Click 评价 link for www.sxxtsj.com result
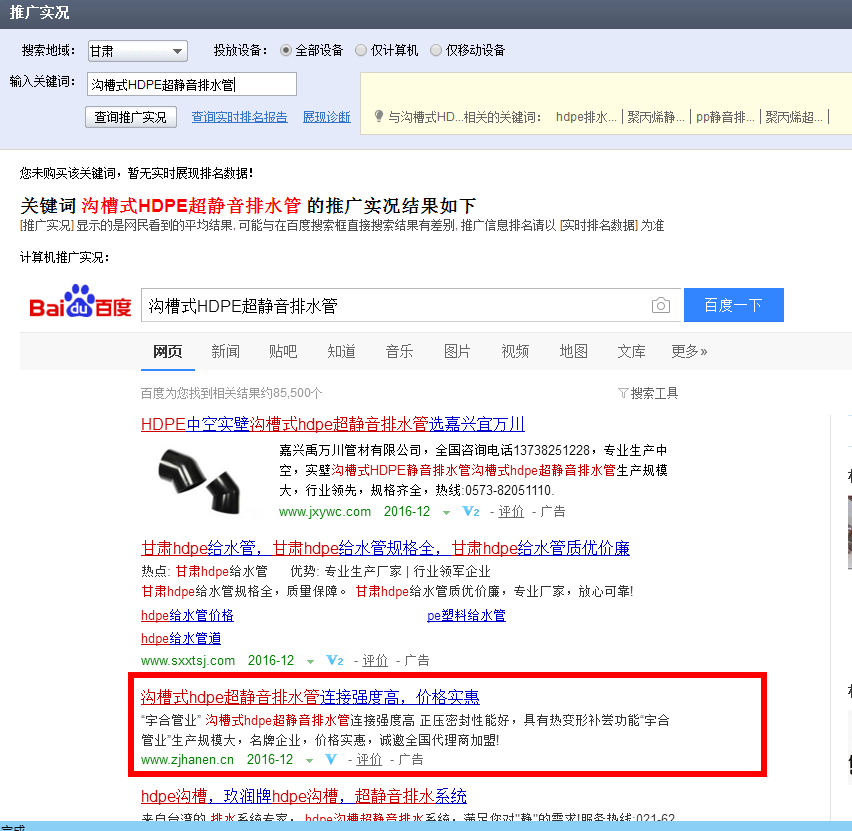The image size is (852, 831). click(x=375, y=660)
